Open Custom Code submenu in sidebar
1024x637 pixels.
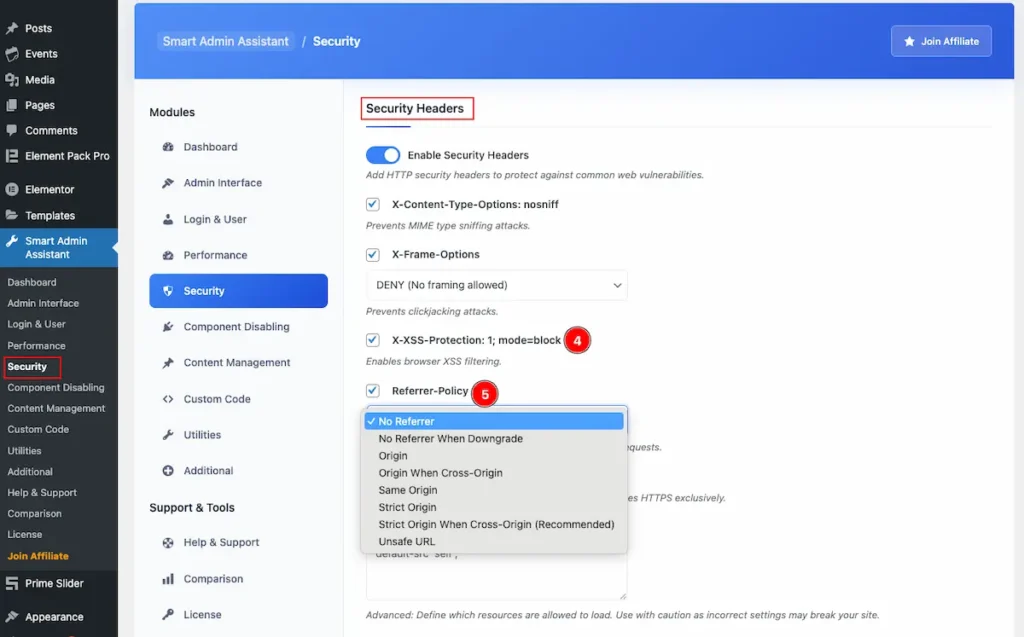[38, 429]
